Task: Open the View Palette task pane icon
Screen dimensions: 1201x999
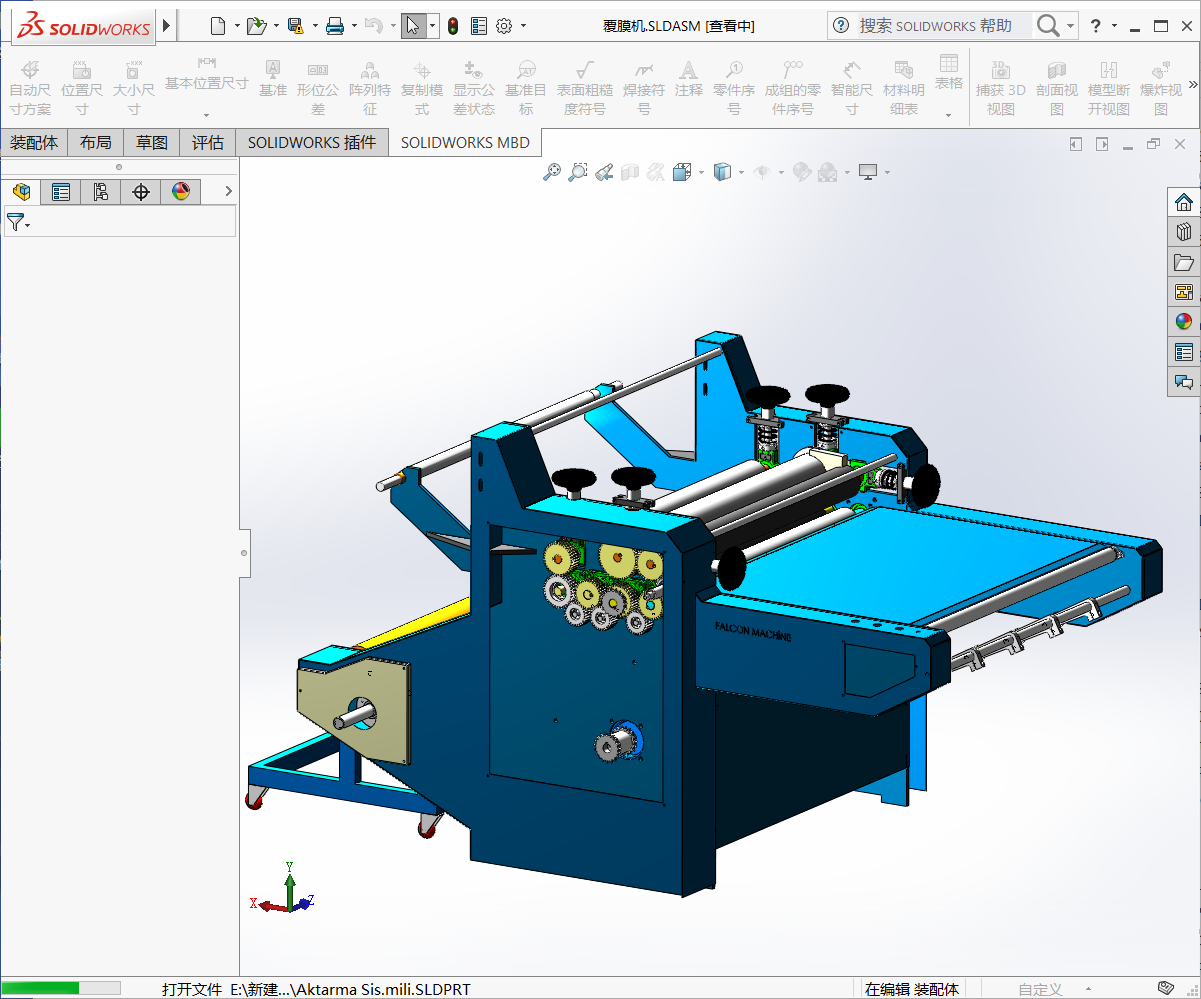Action: click(1184, 292)
